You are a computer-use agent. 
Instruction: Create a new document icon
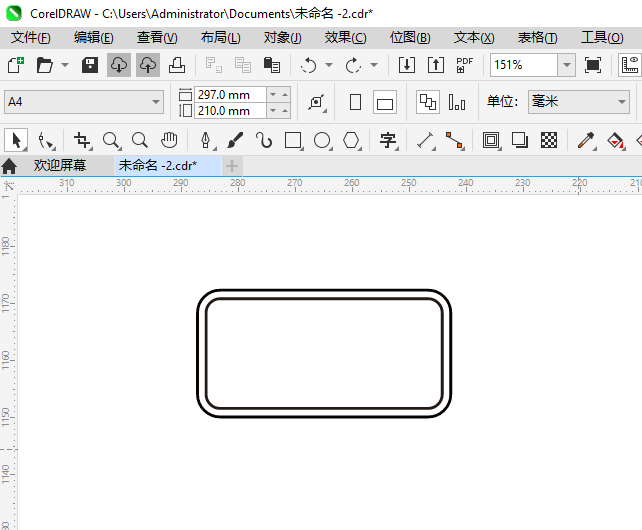coord(16,65)
